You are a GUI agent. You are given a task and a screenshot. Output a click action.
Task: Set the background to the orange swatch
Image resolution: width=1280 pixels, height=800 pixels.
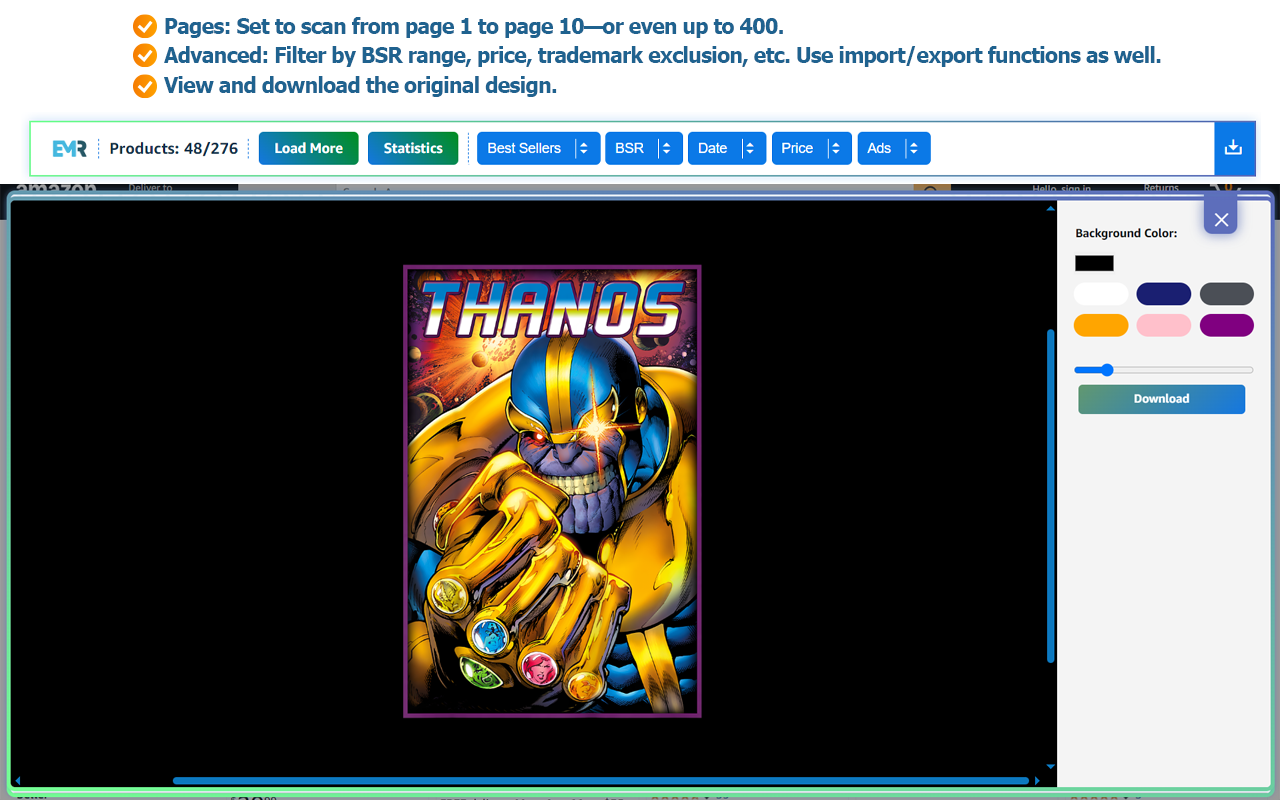click(1101, 325)
